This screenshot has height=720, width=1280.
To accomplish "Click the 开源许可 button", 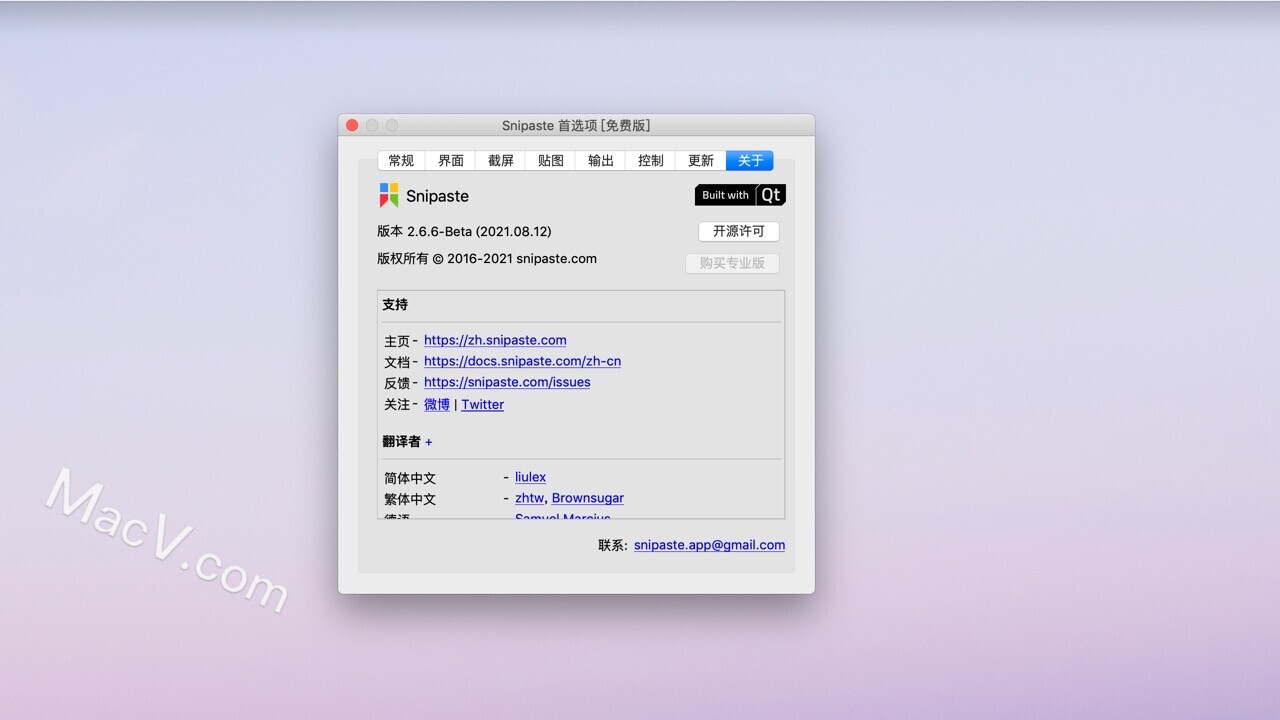I will 739,231.
